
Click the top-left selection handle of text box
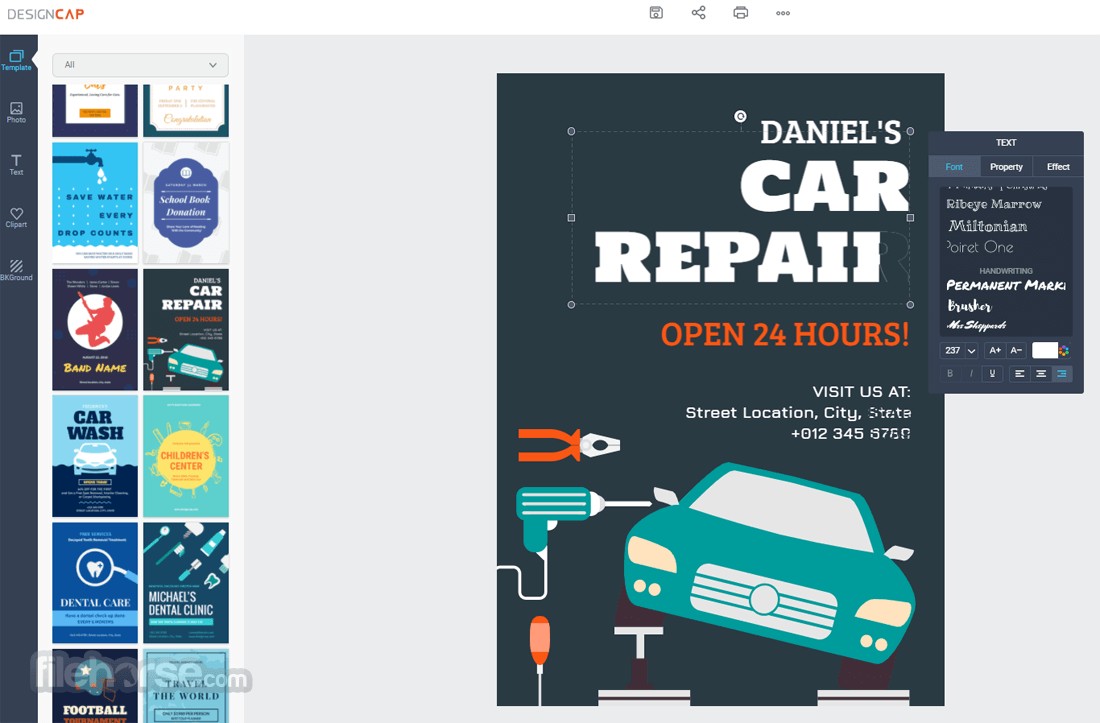(x=571, y=131)
